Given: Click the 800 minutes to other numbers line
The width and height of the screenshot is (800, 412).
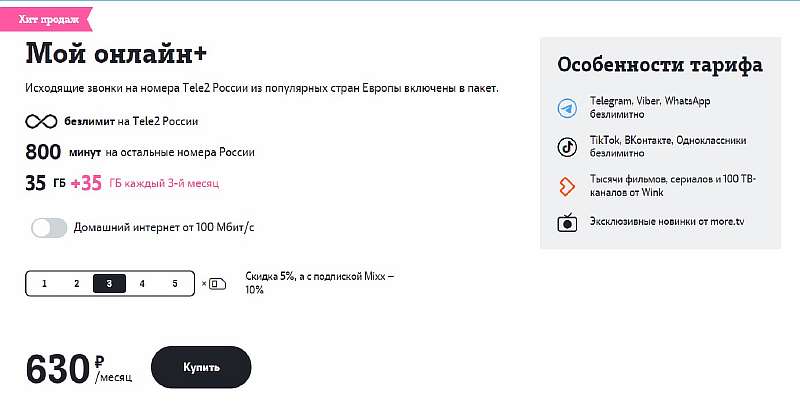Looking at the screenshot, I should tap(140, 152).
